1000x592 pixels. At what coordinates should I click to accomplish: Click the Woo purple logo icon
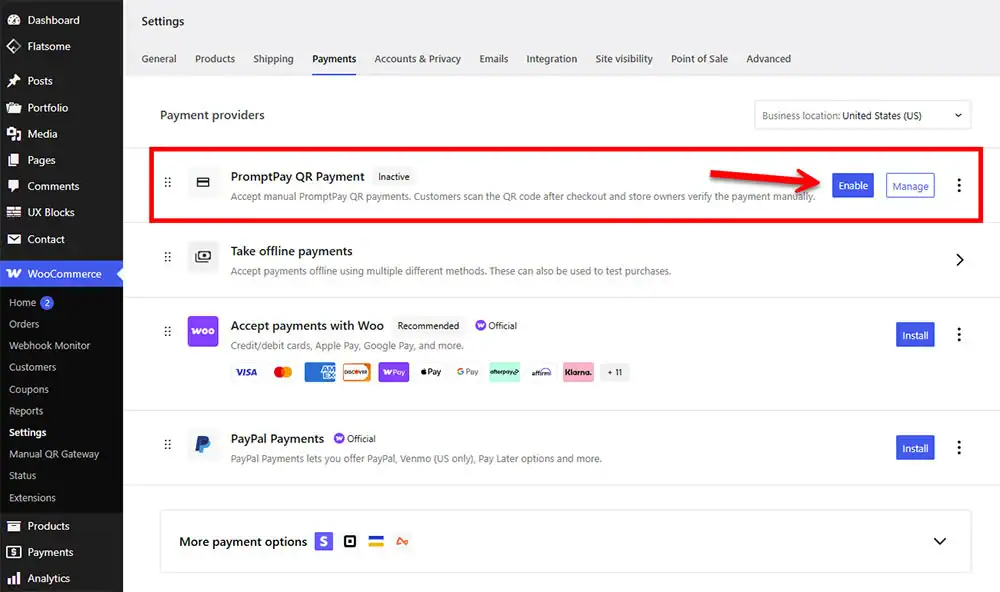[203, 331]
